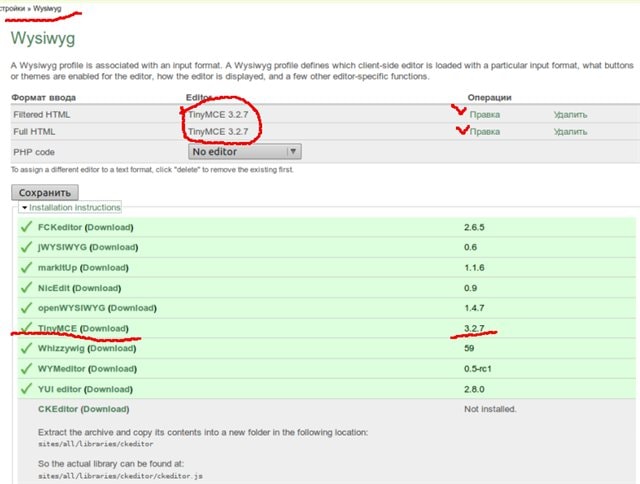Open the jWYSIWYG homepage link

pos(62,247)
